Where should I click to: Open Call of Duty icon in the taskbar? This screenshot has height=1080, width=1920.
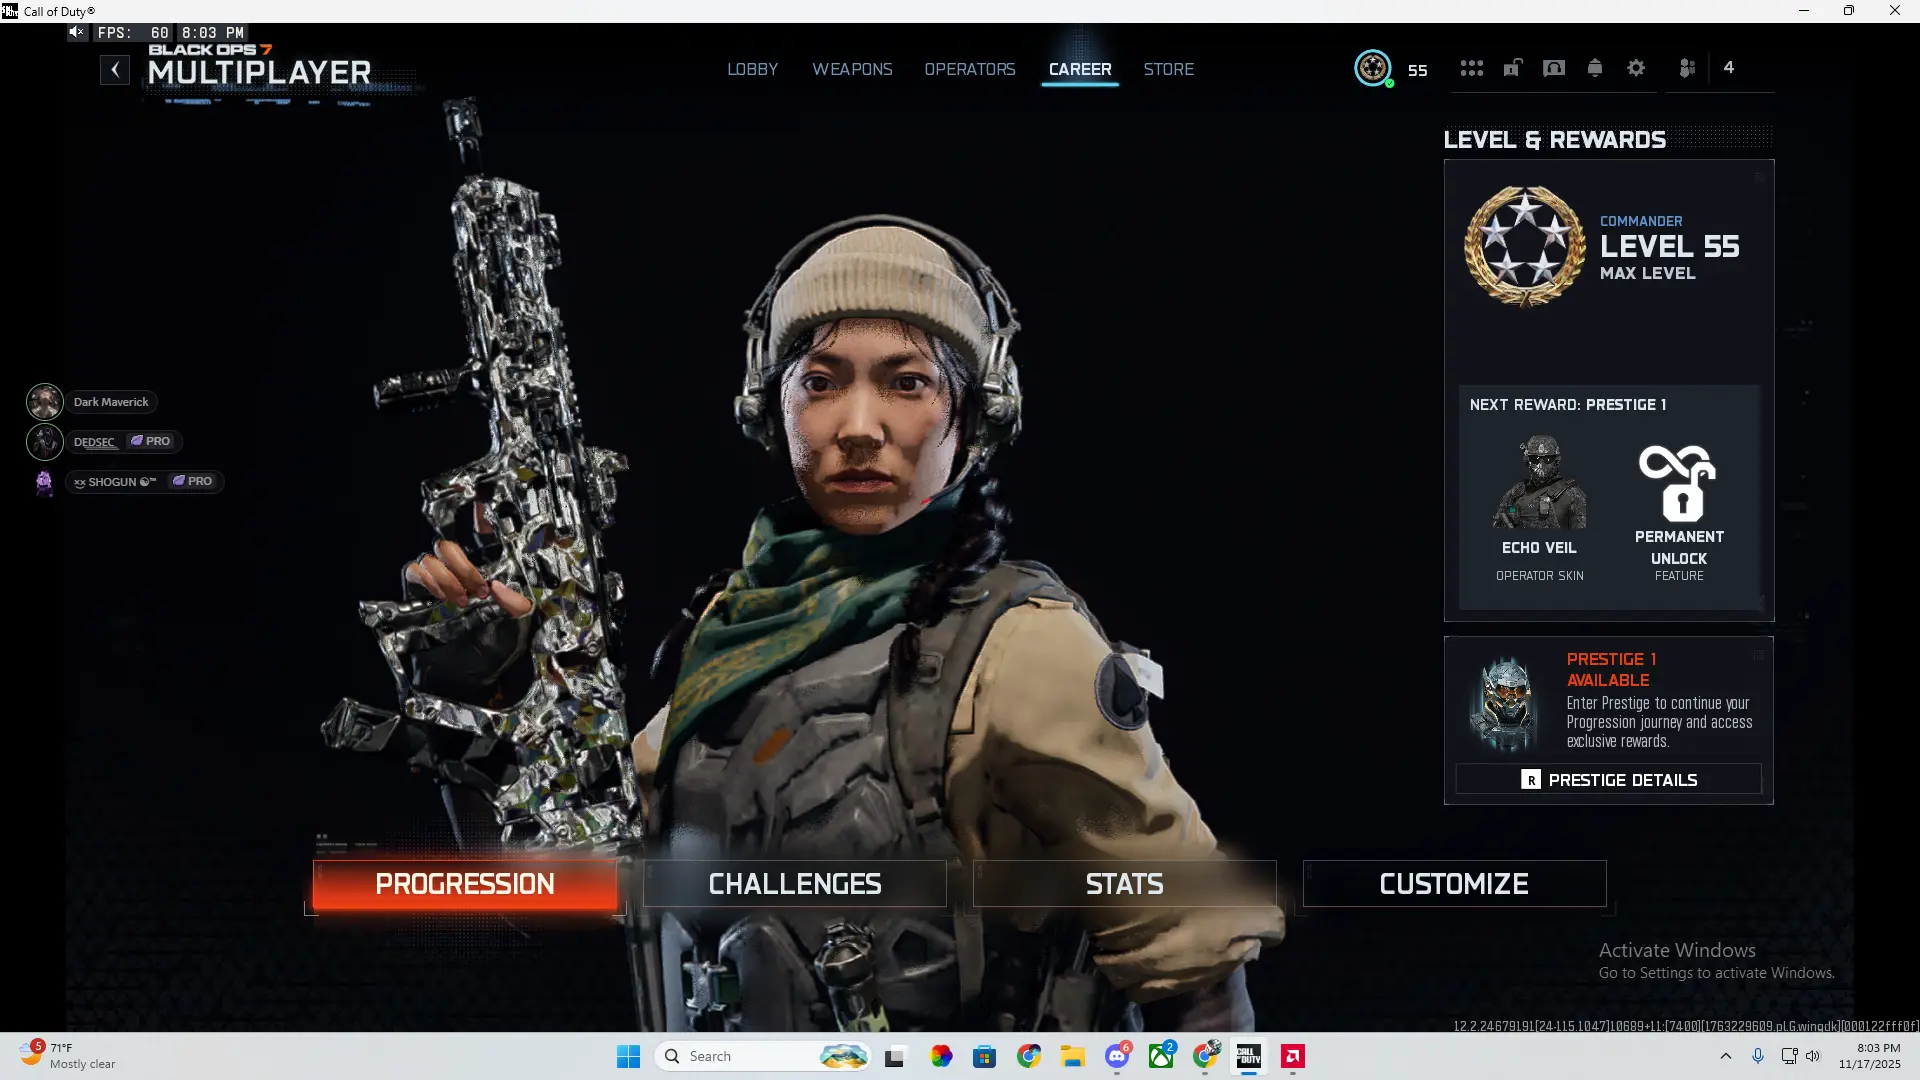(x=1247, y=1056)
